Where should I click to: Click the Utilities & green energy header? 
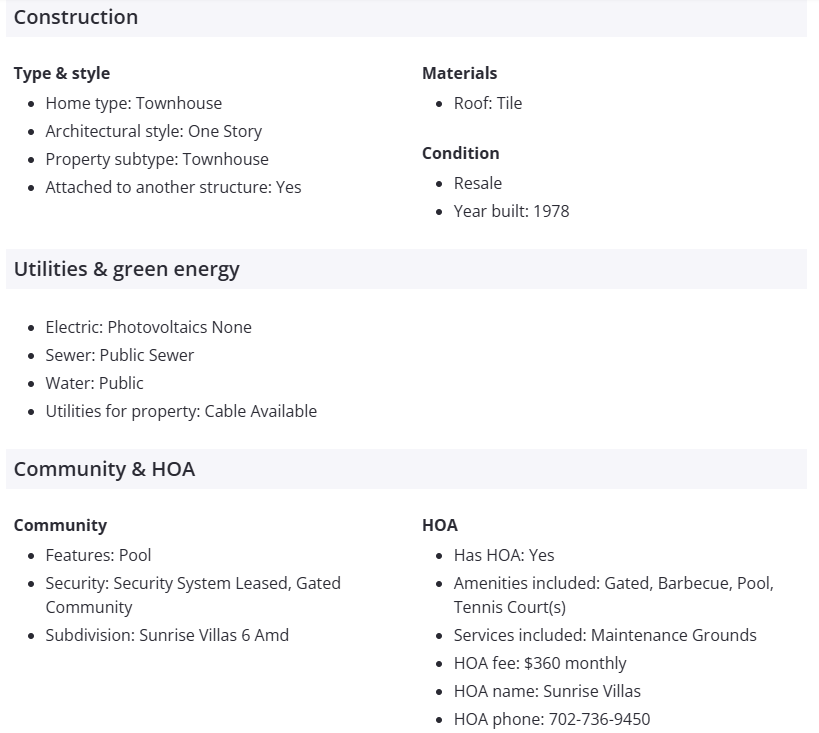pos(127,269)
